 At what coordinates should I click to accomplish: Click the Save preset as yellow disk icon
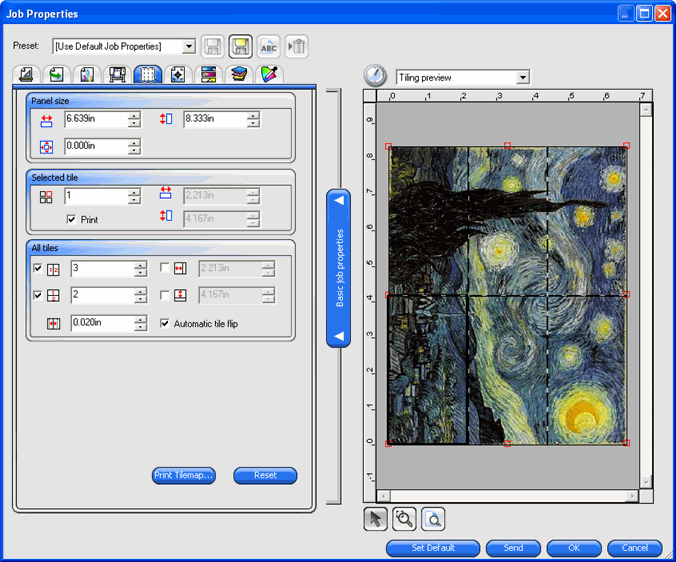[240, 47]
